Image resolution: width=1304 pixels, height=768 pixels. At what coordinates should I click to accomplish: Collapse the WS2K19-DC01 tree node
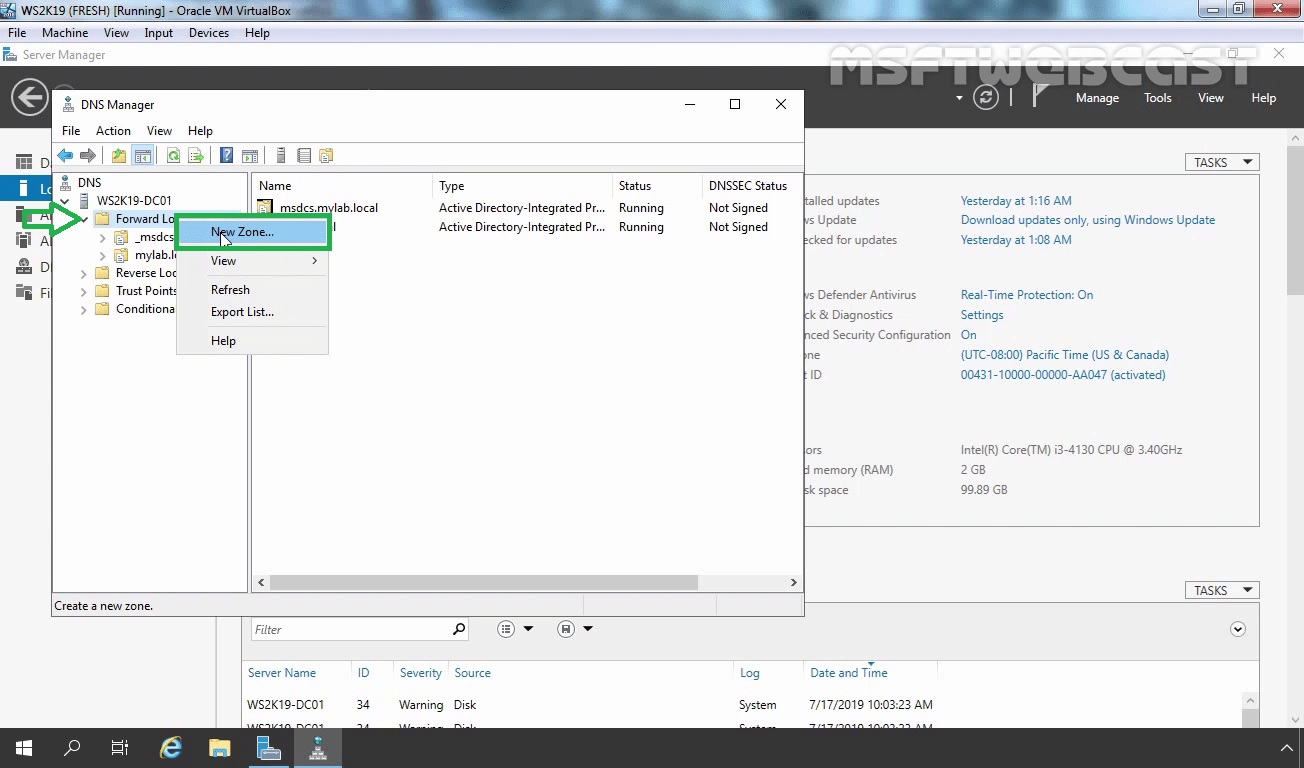pyautogui.click(x=65, y=201)
